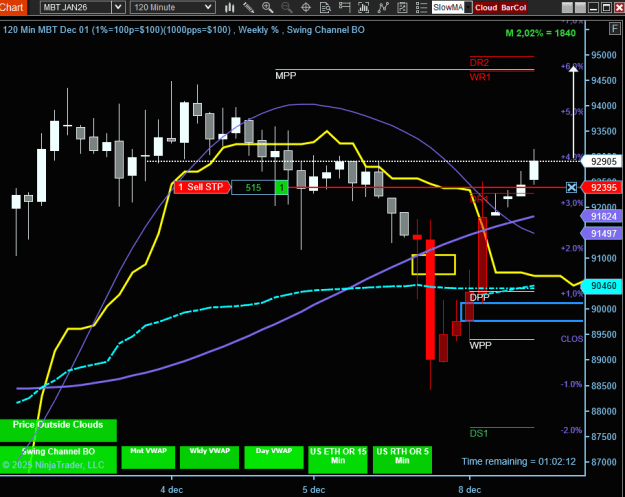Click the 4 dec date label
This screenshot has width=625, height=497.
[x=172, y=489]
